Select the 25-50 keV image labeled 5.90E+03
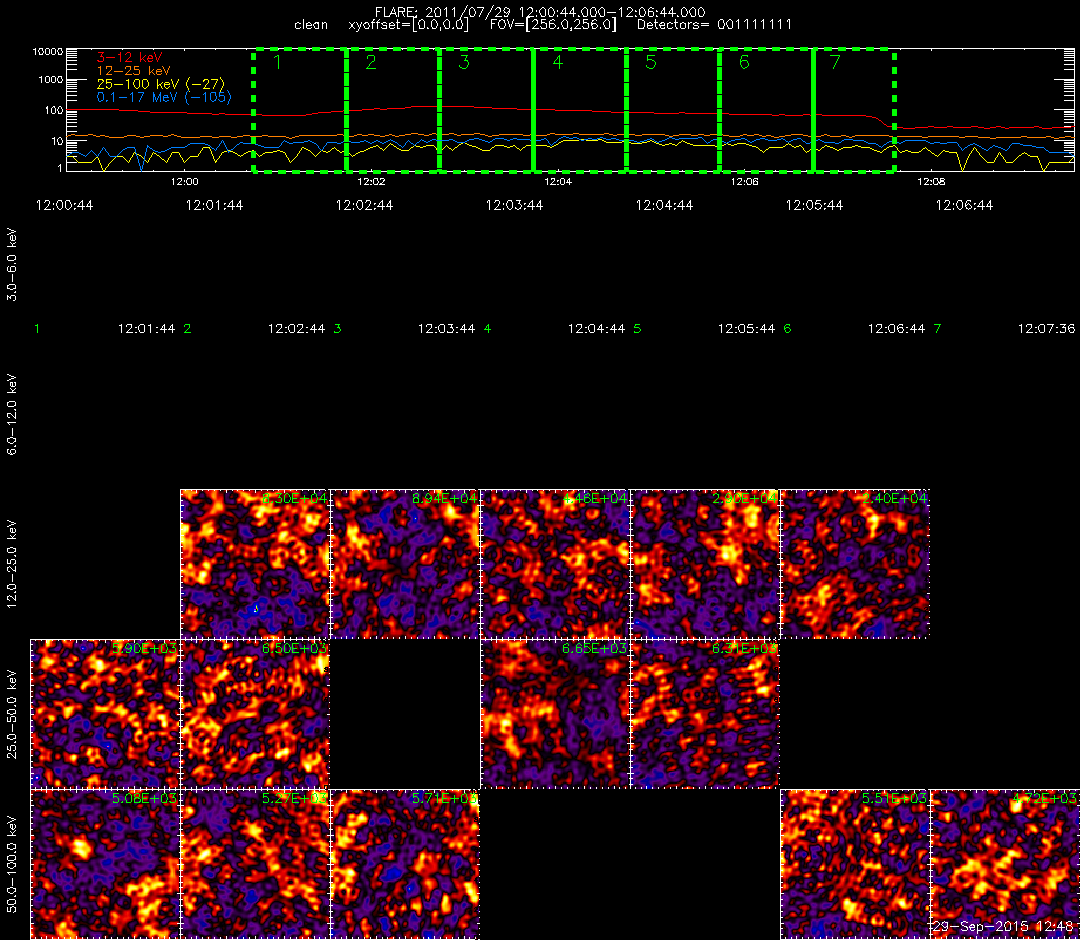The height and width of the screenshot is (940, 1080). (105, 714)
